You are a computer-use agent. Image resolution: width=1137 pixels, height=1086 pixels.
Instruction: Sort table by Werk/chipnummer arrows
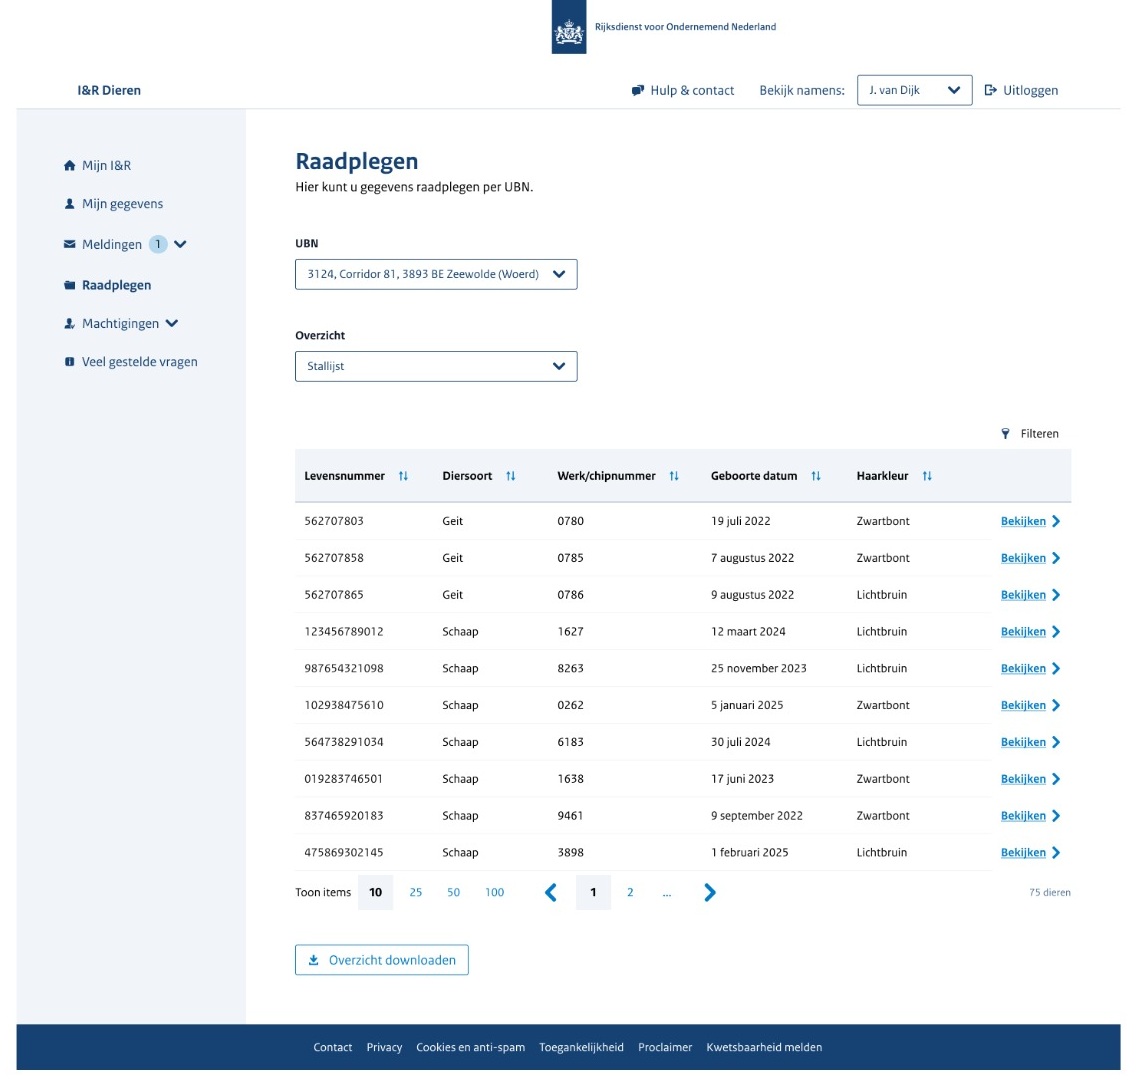(674, 476)
